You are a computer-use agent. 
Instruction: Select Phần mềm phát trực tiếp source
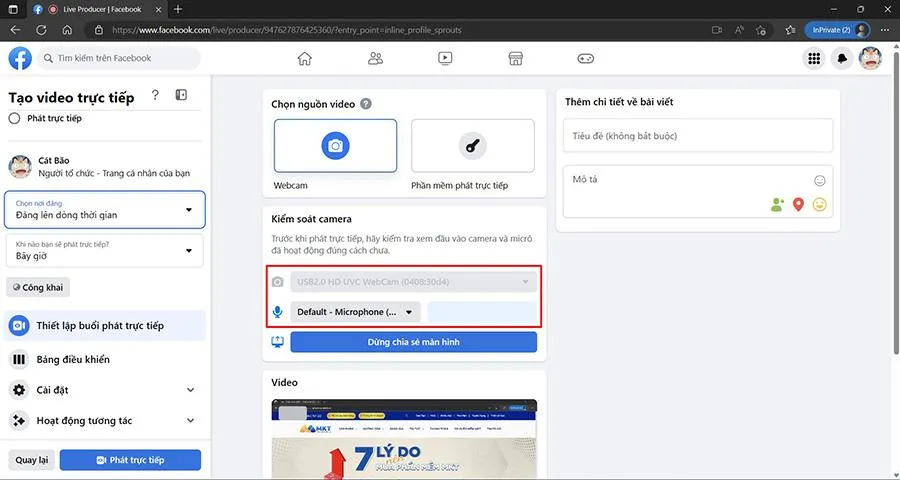473,146
